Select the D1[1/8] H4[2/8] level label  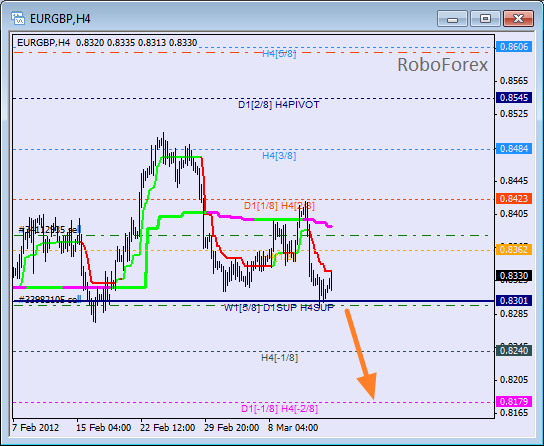(279, 206)
